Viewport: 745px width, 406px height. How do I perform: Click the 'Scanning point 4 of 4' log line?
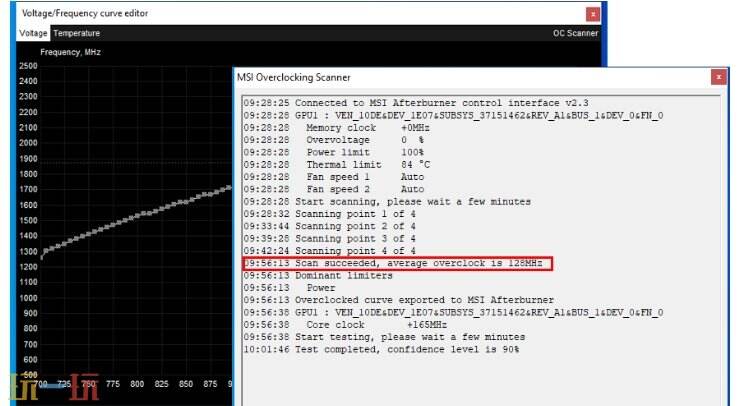point(329,251)
